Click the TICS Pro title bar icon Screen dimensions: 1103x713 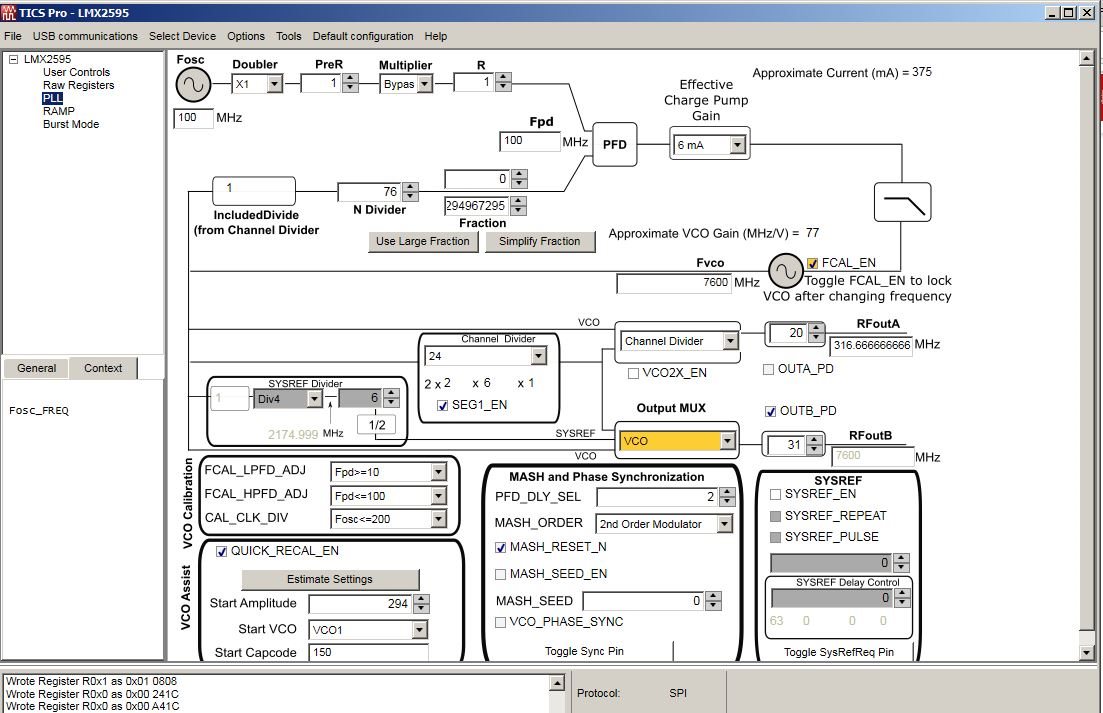point(8,13)
